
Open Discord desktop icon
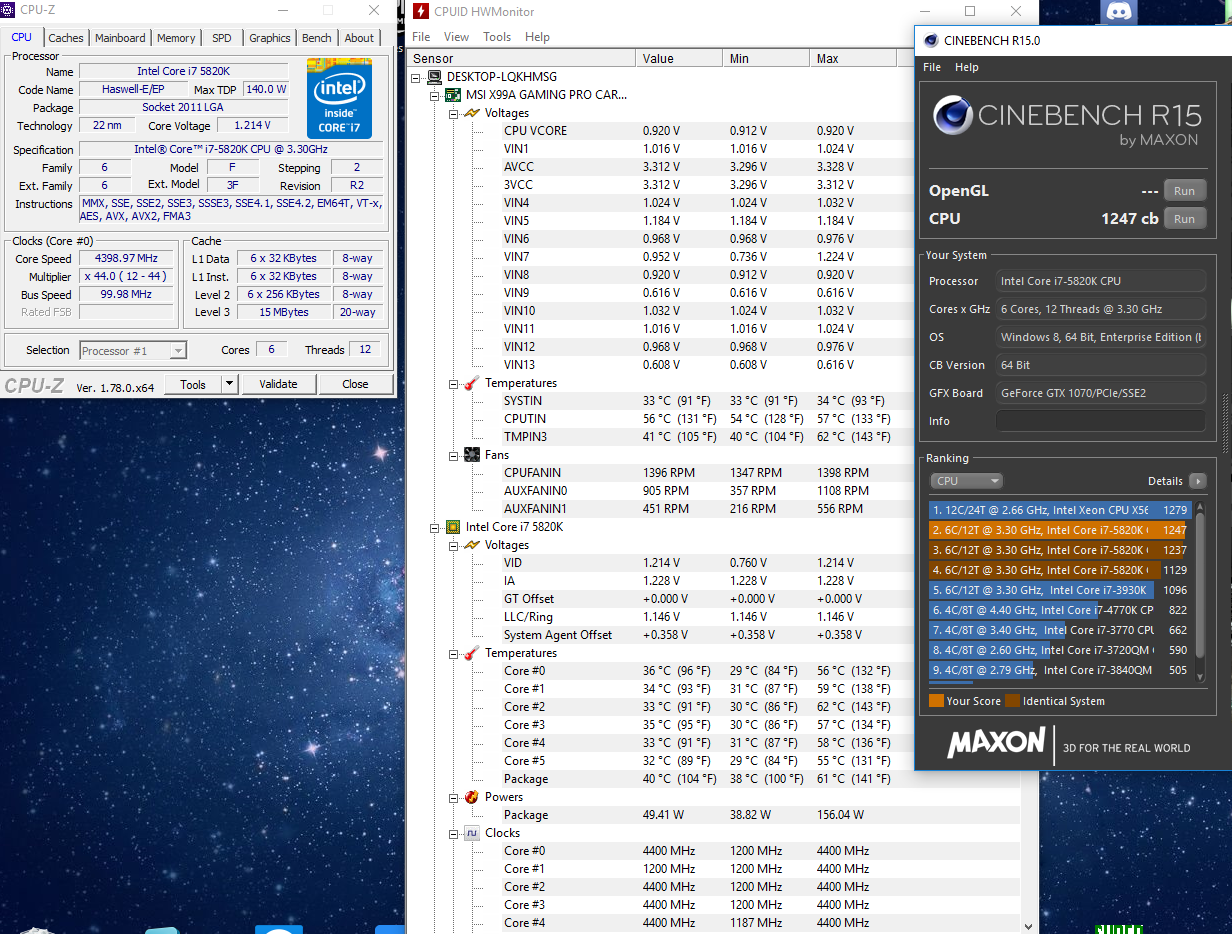[1117, 12]
